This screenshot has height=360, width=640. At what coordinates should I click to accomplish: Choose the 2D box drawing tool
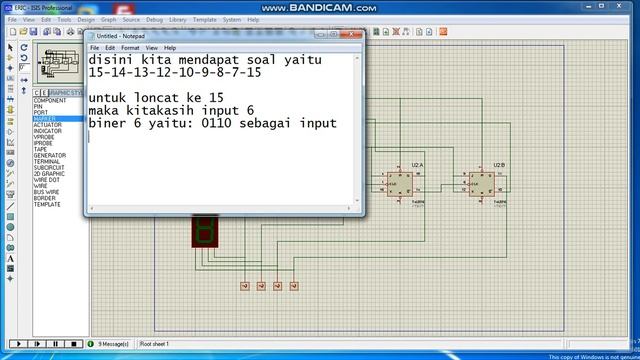coord(10,217)
